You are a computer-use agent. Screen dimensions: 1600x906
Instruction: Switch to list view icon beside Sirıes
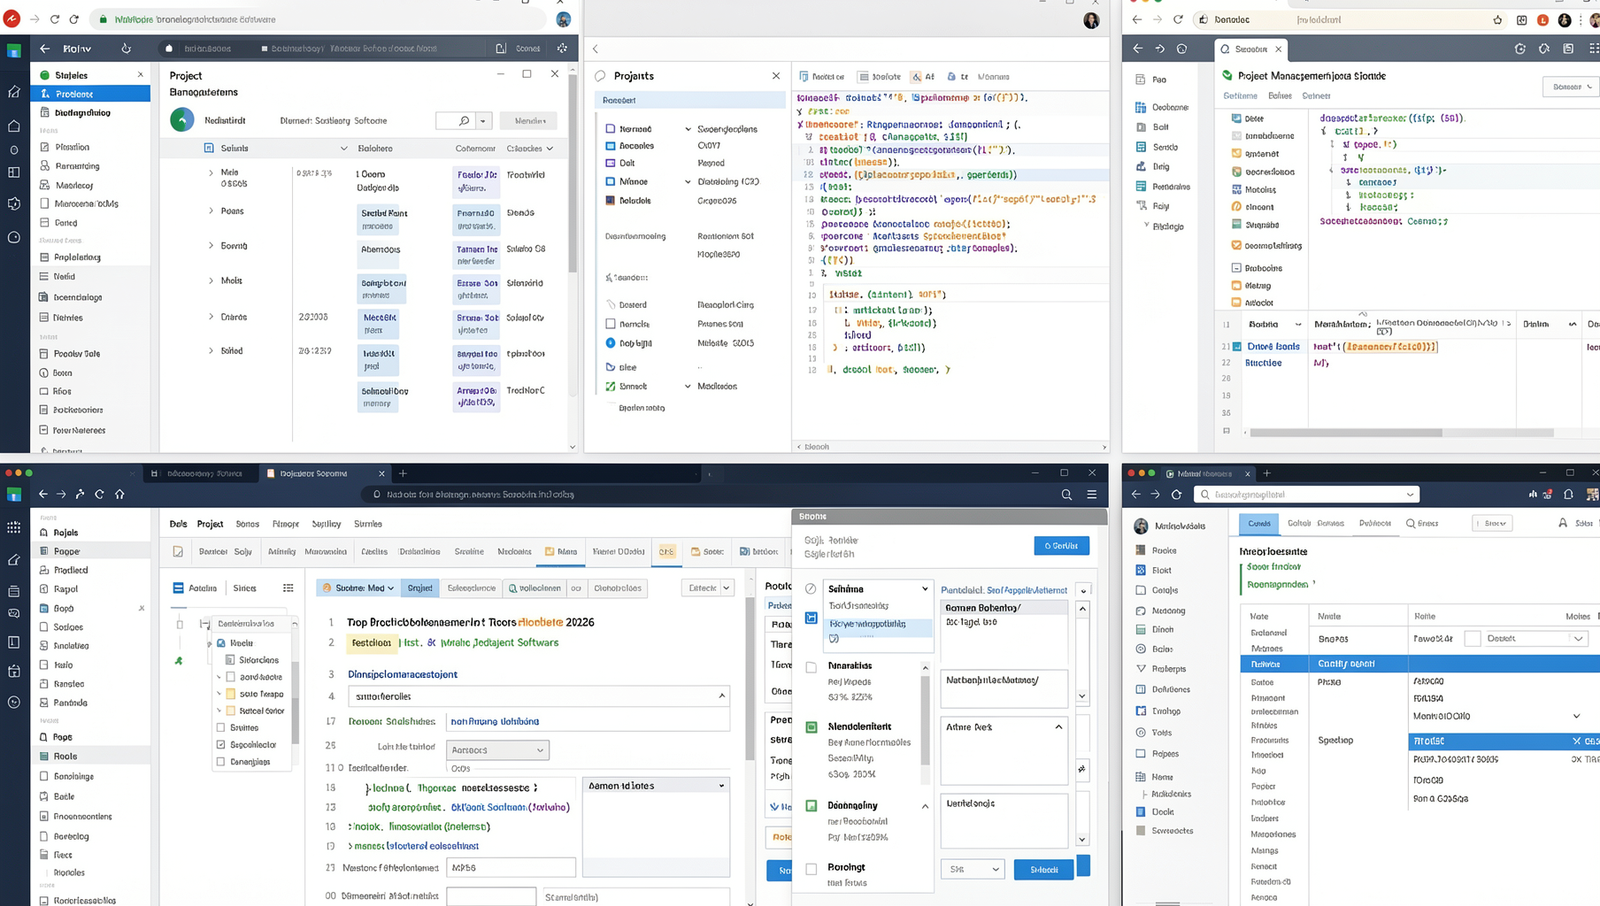click(288, 588)
